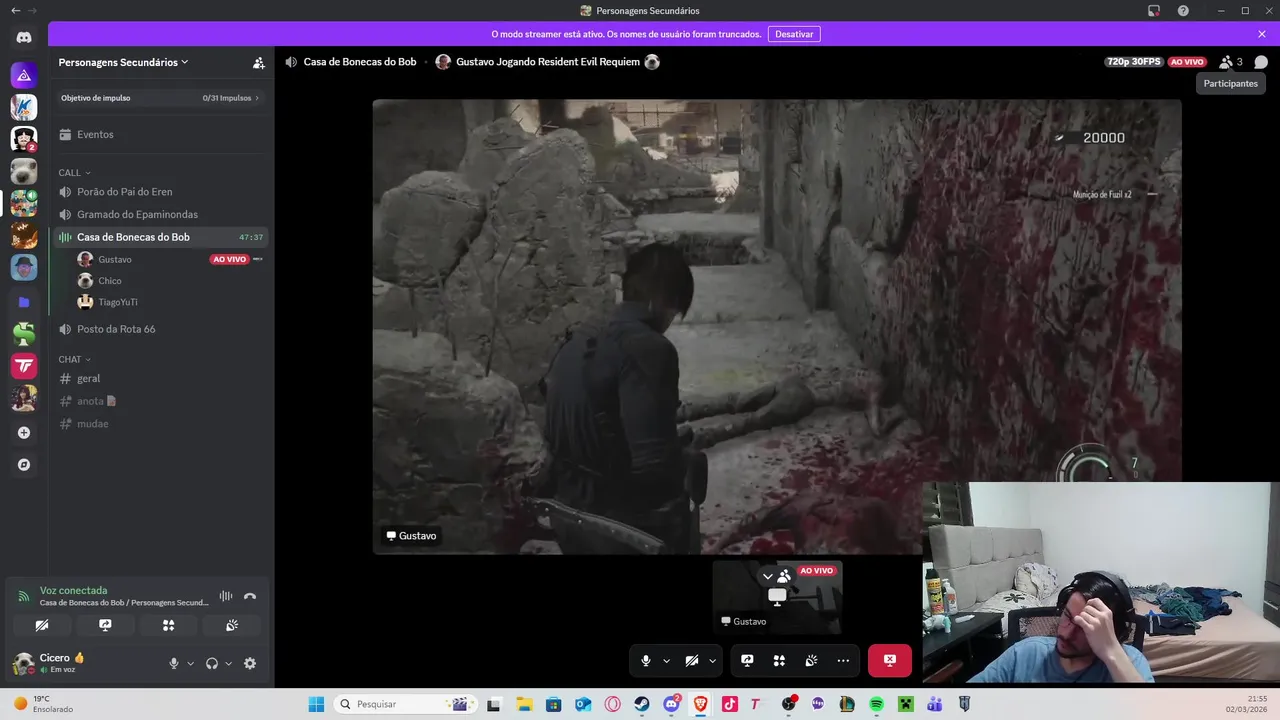
Task: Click the participants icon on Gustavo thumbnail
Action: pos(784,576)
